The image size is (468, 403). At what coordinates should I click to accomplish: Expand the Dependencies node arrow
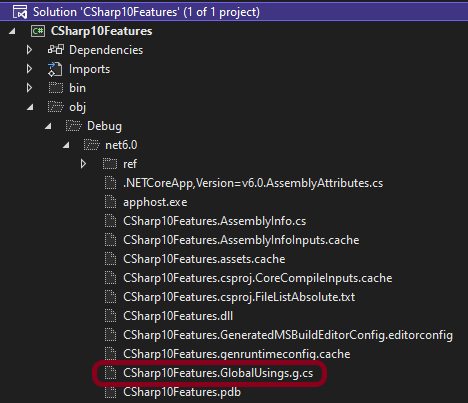[x=29, y=50]
